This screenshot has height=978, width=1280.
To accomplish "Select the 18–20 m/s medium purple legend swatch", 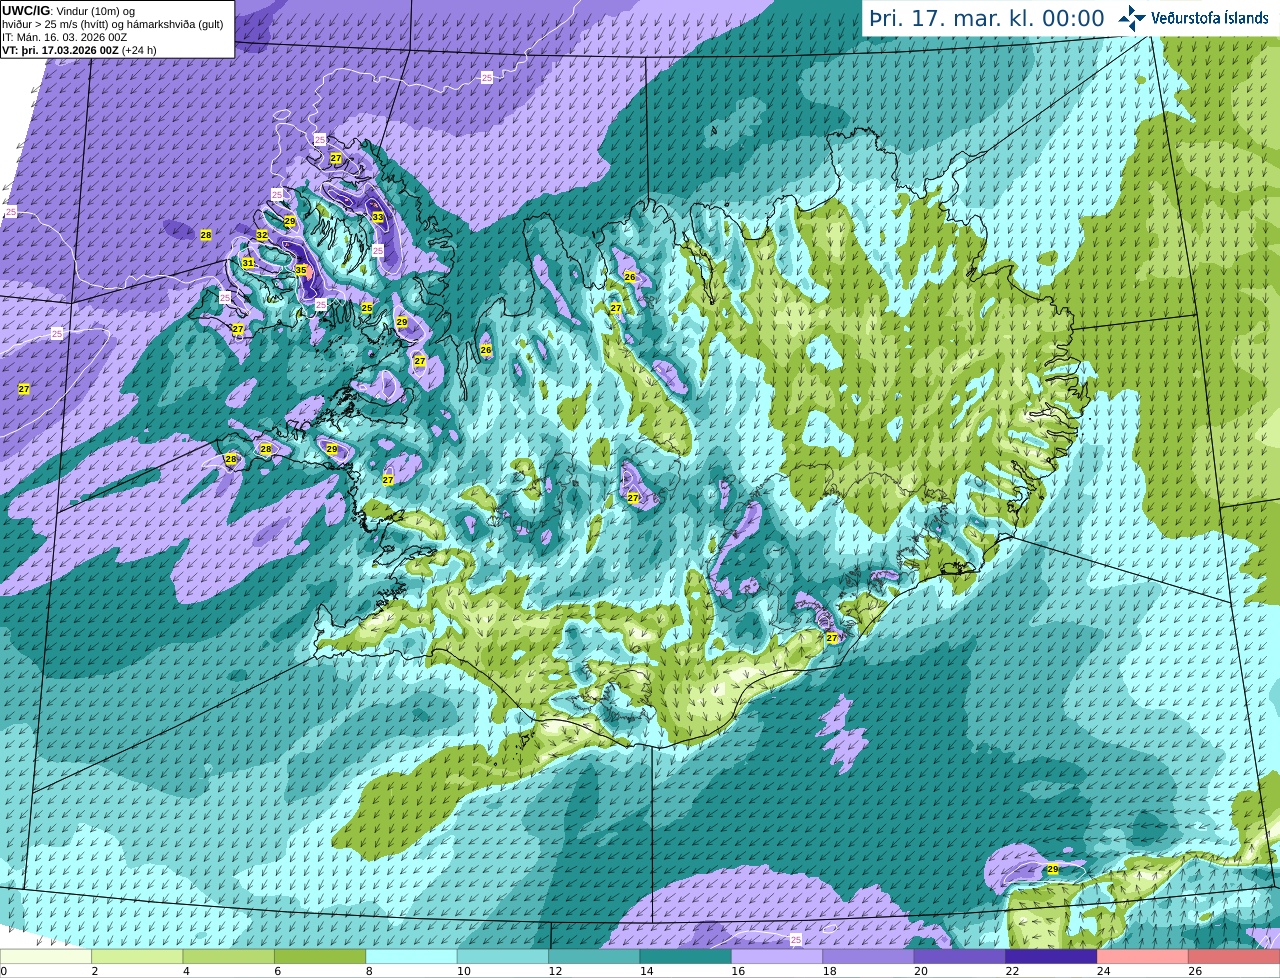I will tap(868, 956).
